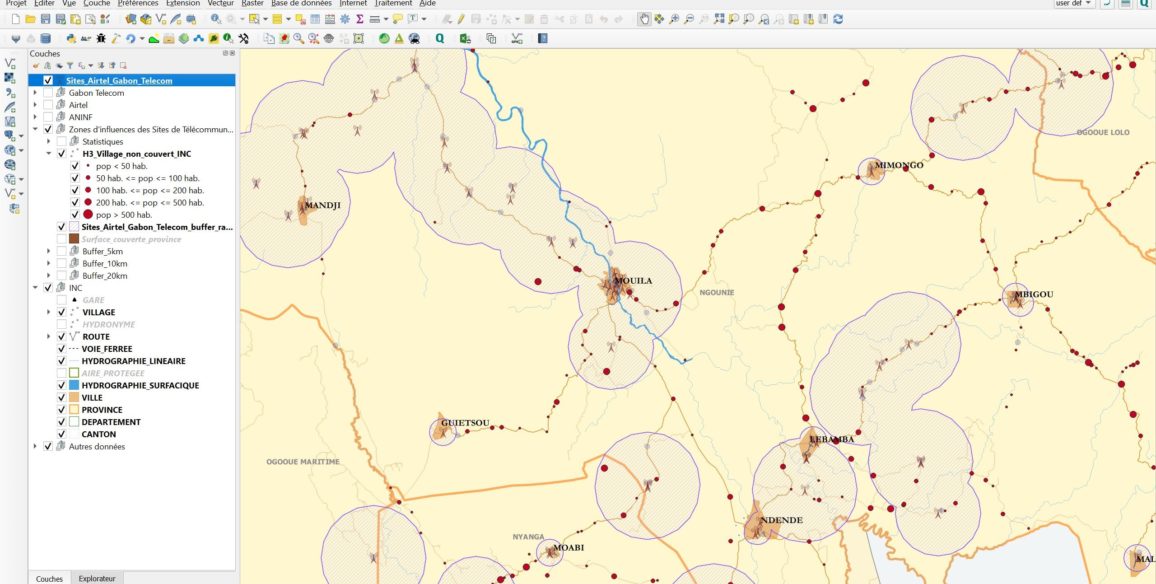Enable the Airtel group checkbox

(x=48, y=105)
